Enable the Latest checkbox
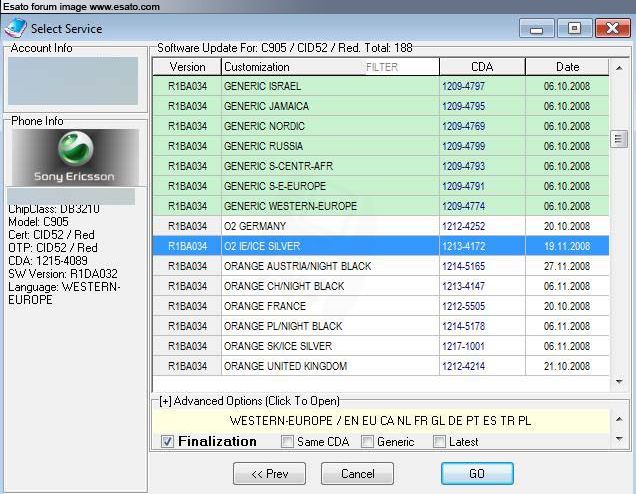 coord(439,441)
